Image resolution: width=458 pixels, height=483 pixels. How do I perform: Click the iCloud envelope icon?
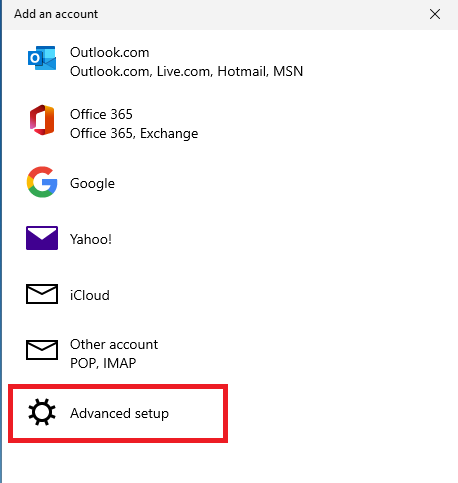pos(42,294)
